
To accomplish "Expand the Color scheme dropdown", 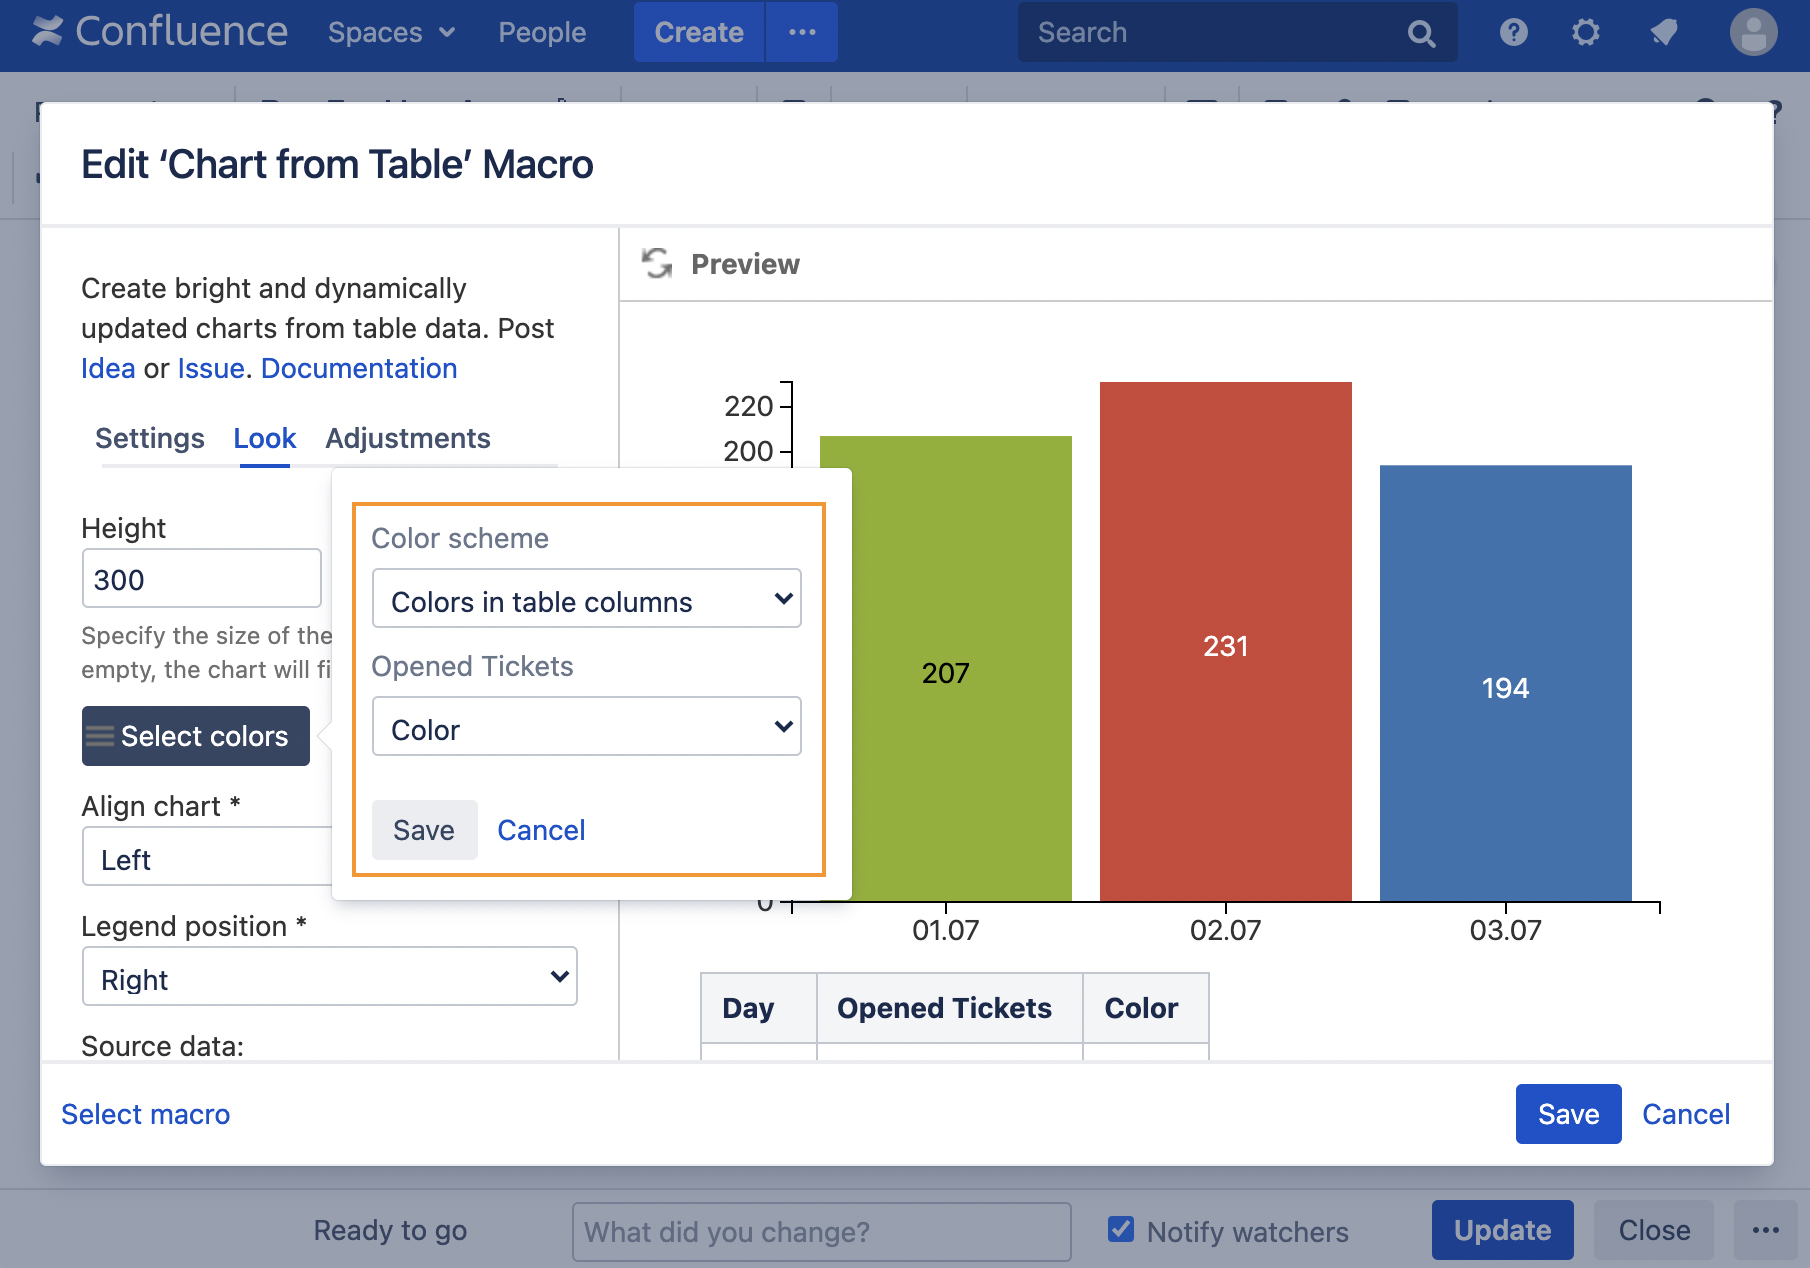I will [586, 599].
